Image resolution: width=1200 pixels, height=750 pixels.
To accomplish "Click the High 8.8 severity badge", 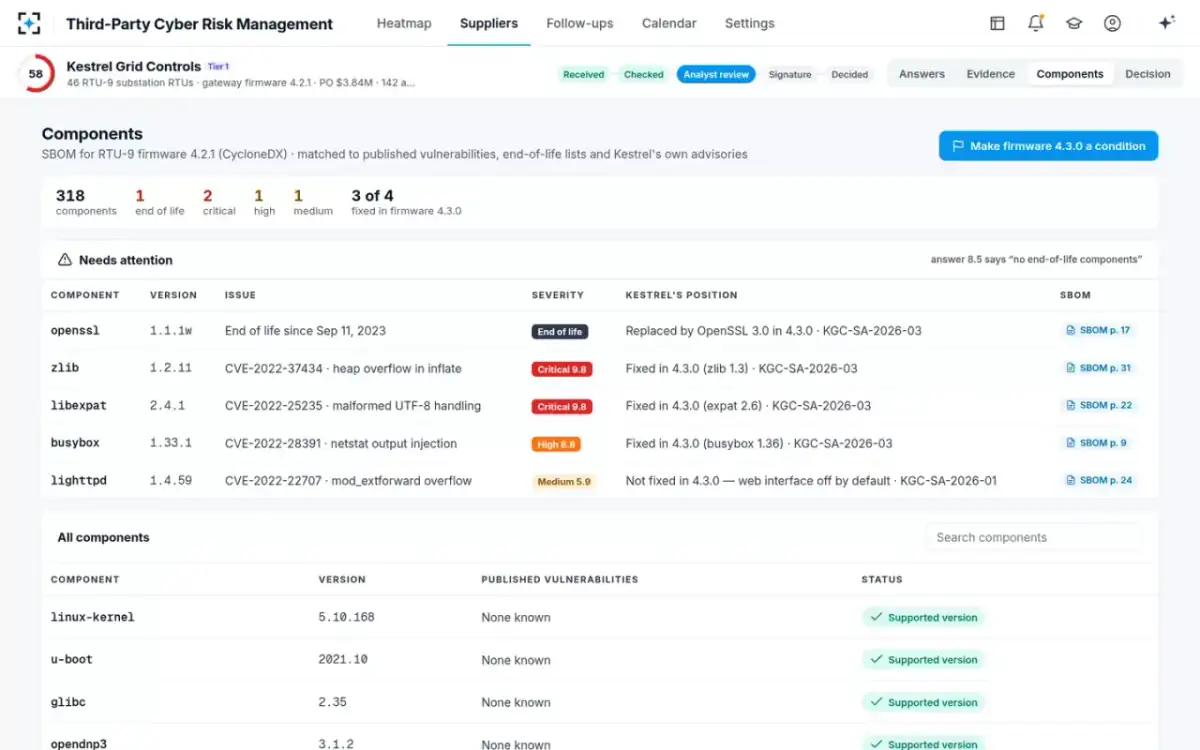I will click(x=556, y=444).
